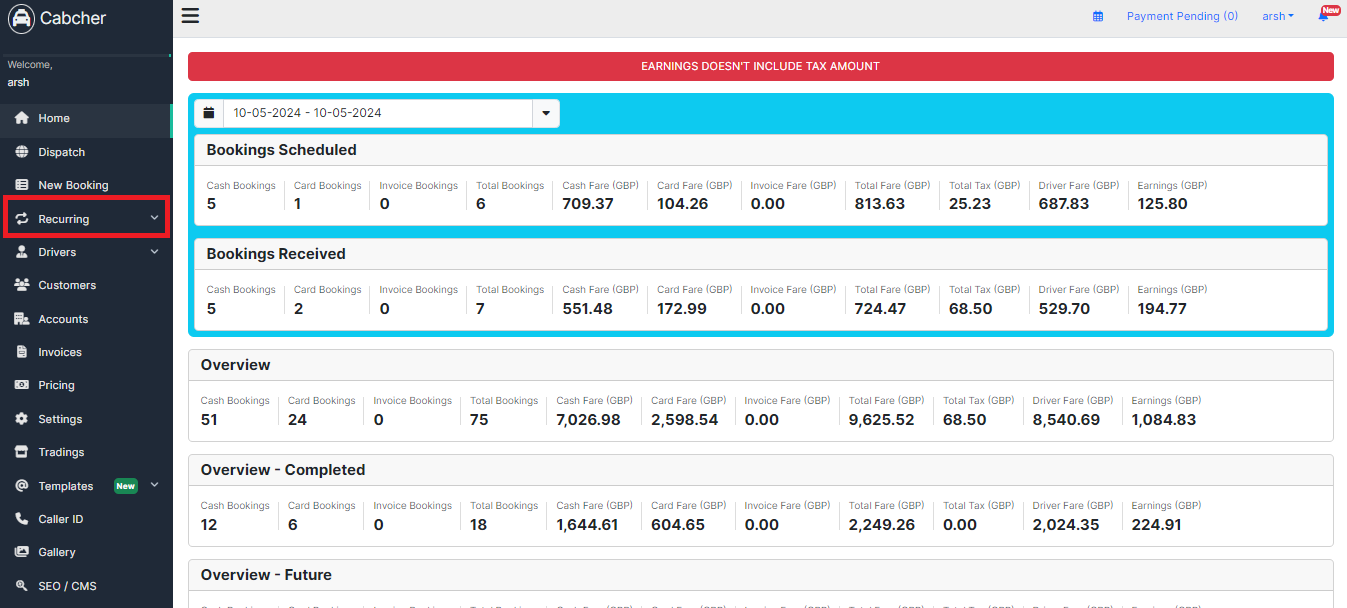1347x608 pixels.
Task: Click the New badge next to Templates
Action: (x=125, y=486)
